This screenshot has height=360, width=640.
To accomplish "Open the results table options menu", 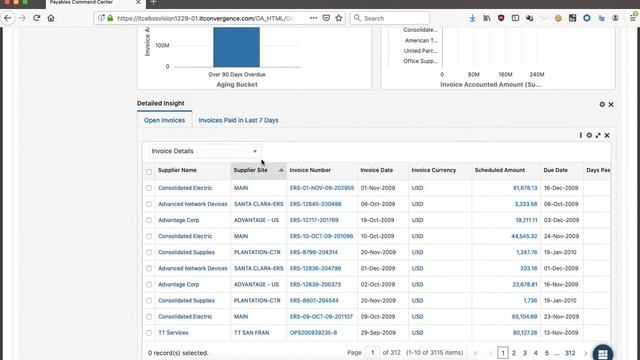I will tap(580, 135).
